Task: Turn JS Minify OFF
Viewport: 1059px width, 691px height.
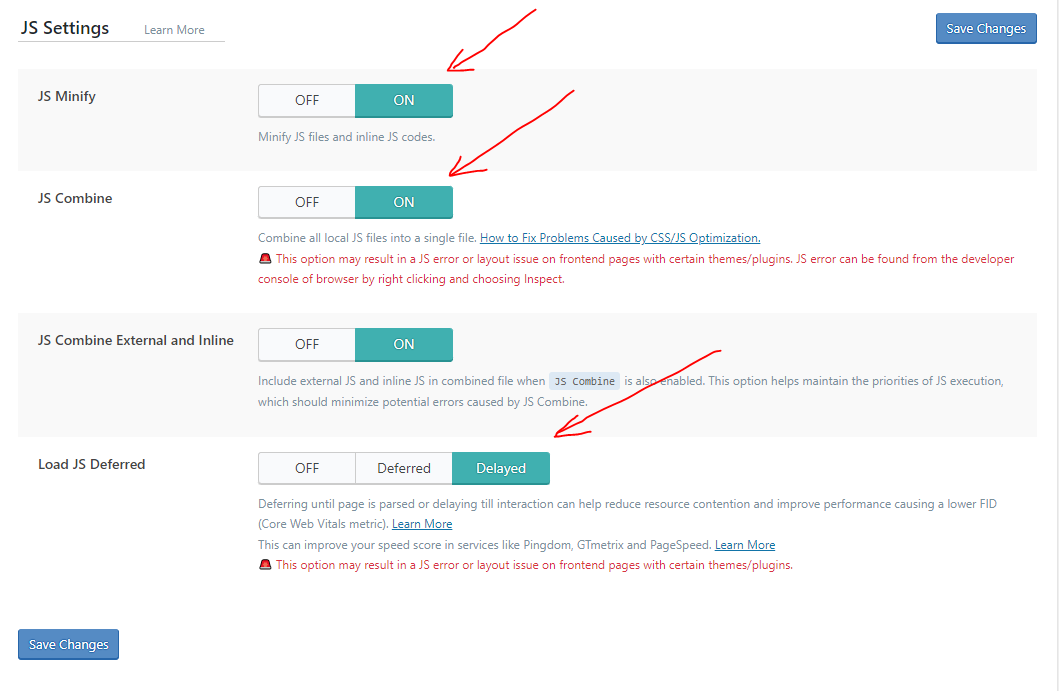Action: pyautogui.click(x=307, y=101)
